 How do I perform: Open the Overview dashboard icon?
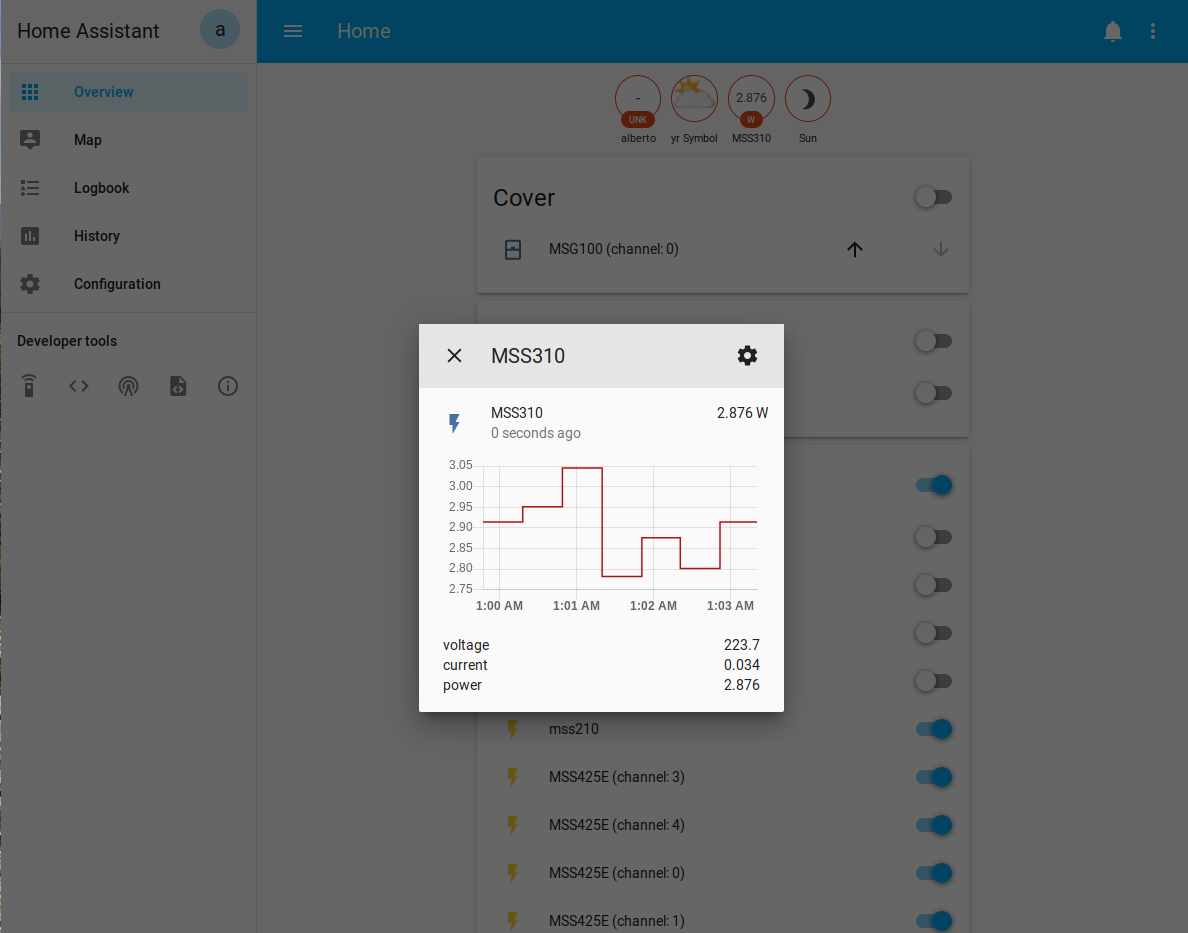[x=30, y=92]
